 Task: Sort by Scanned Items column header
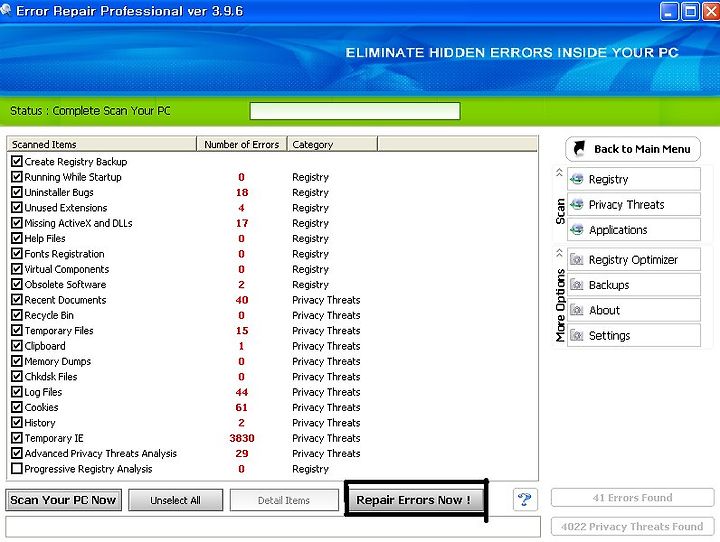[x=102, y=144]
